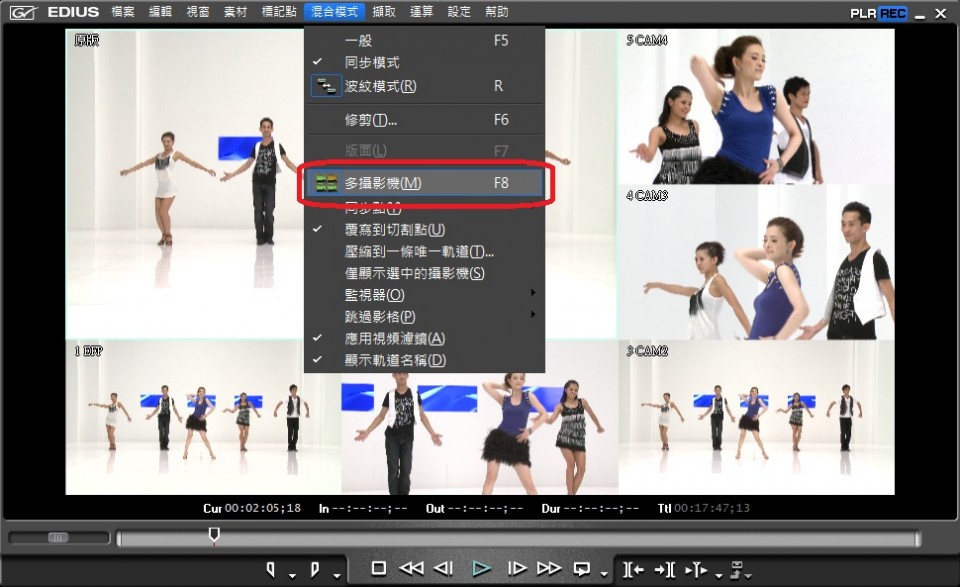
Task: Click the next edit point icon
Action: 664,570
